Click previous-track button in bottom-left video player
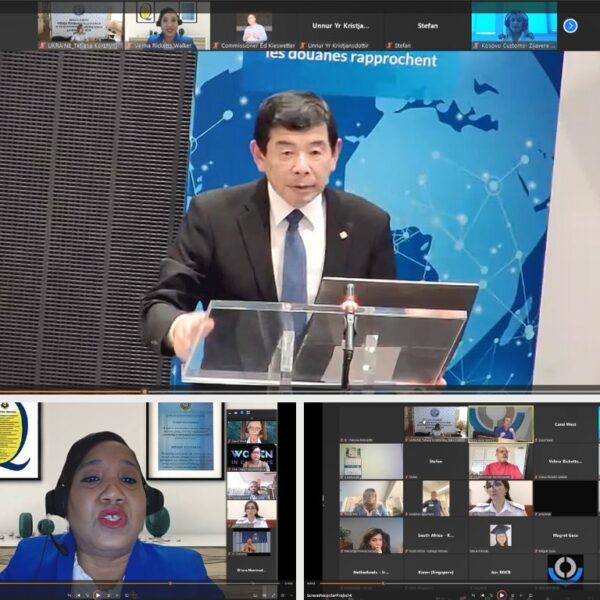 click(x=79, y=595)
